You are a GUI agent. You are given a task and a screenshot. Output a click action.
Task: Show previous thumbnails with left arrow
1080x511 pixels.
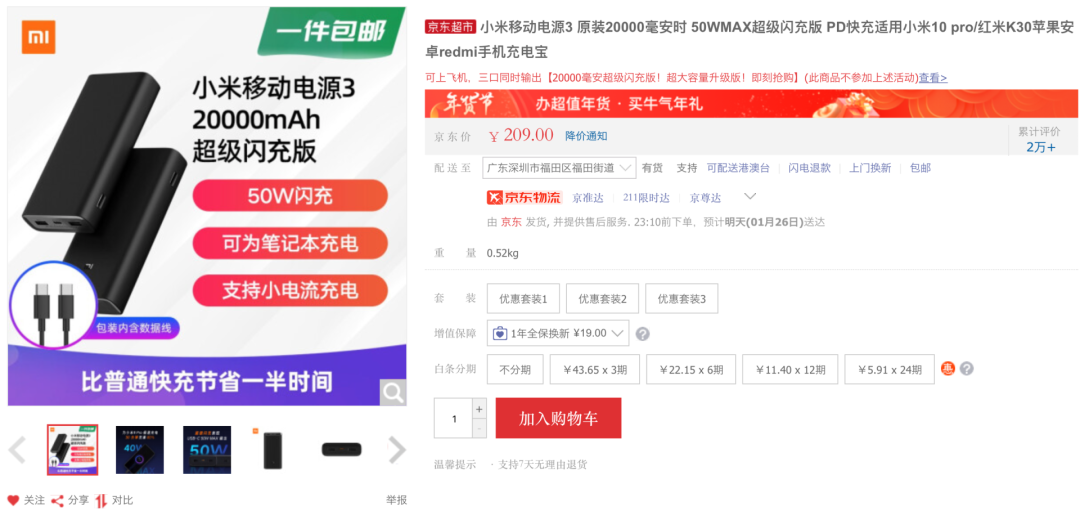[17, 450]
